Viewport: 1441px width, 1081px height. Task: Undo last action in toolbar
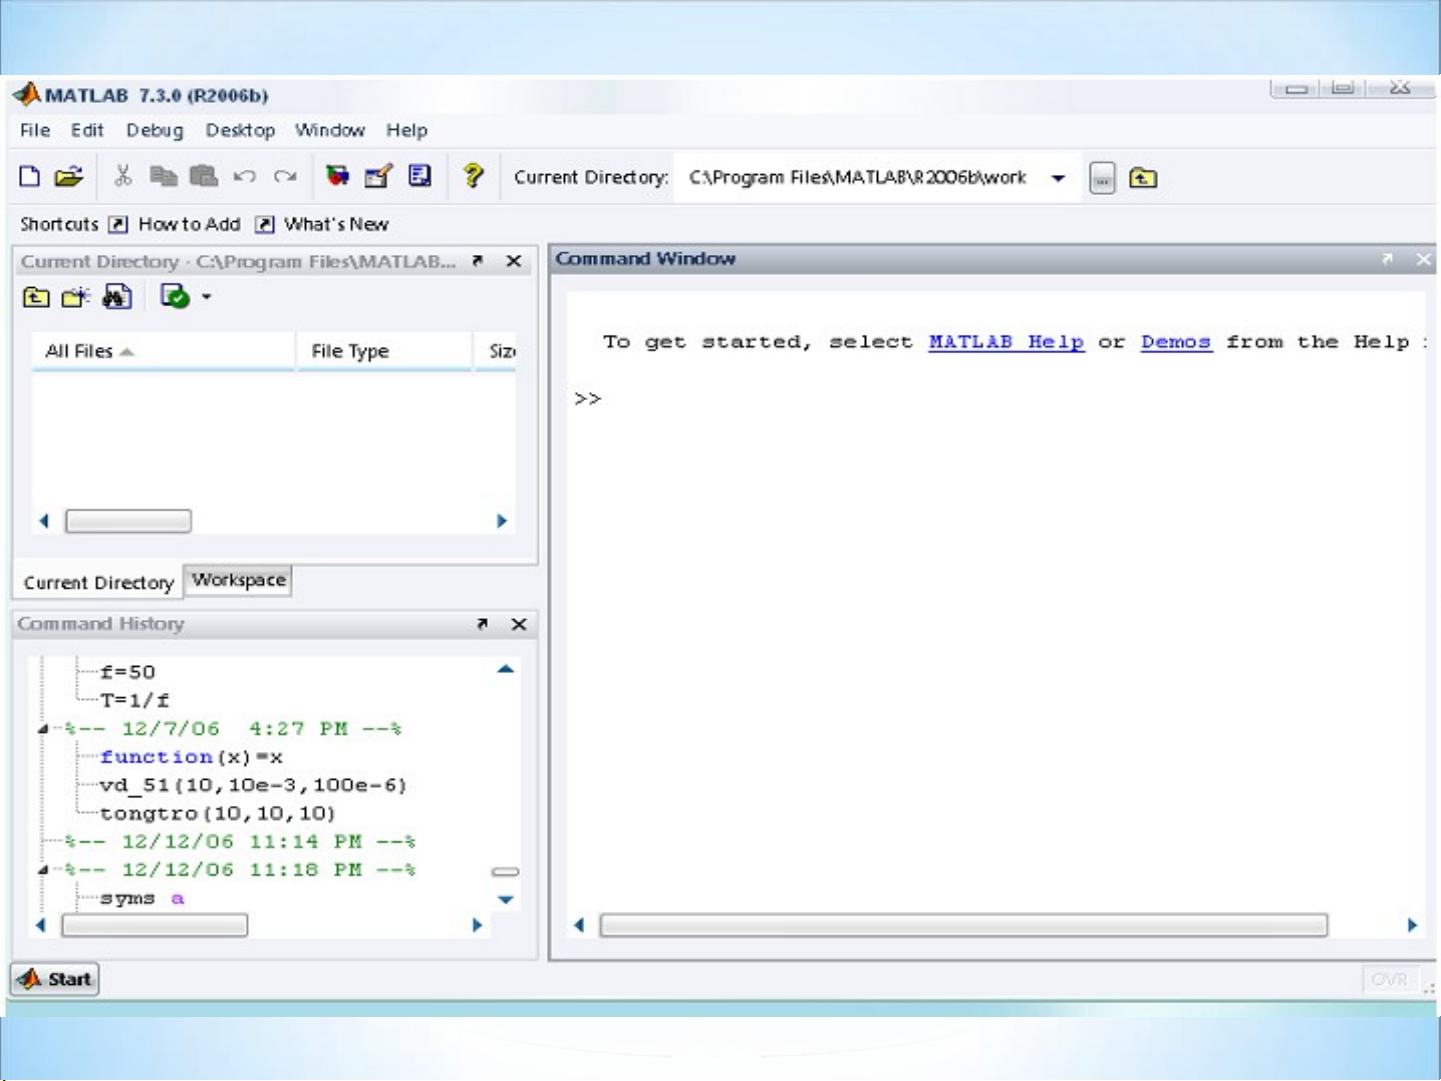(244, 177)
